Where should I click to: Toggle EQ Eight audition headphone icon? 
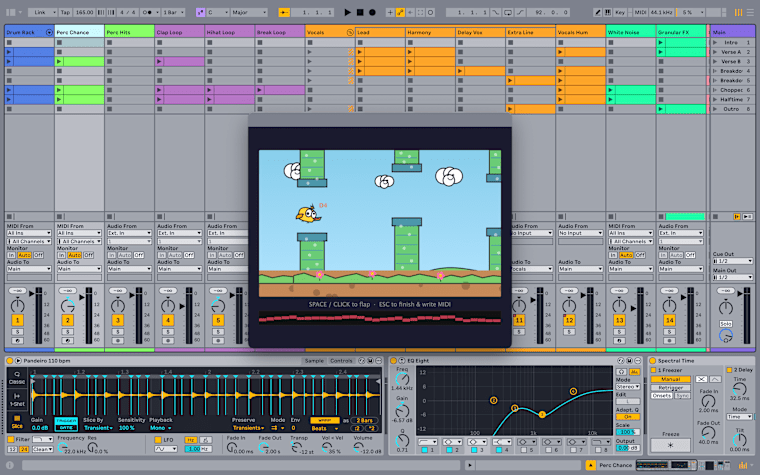621,372
